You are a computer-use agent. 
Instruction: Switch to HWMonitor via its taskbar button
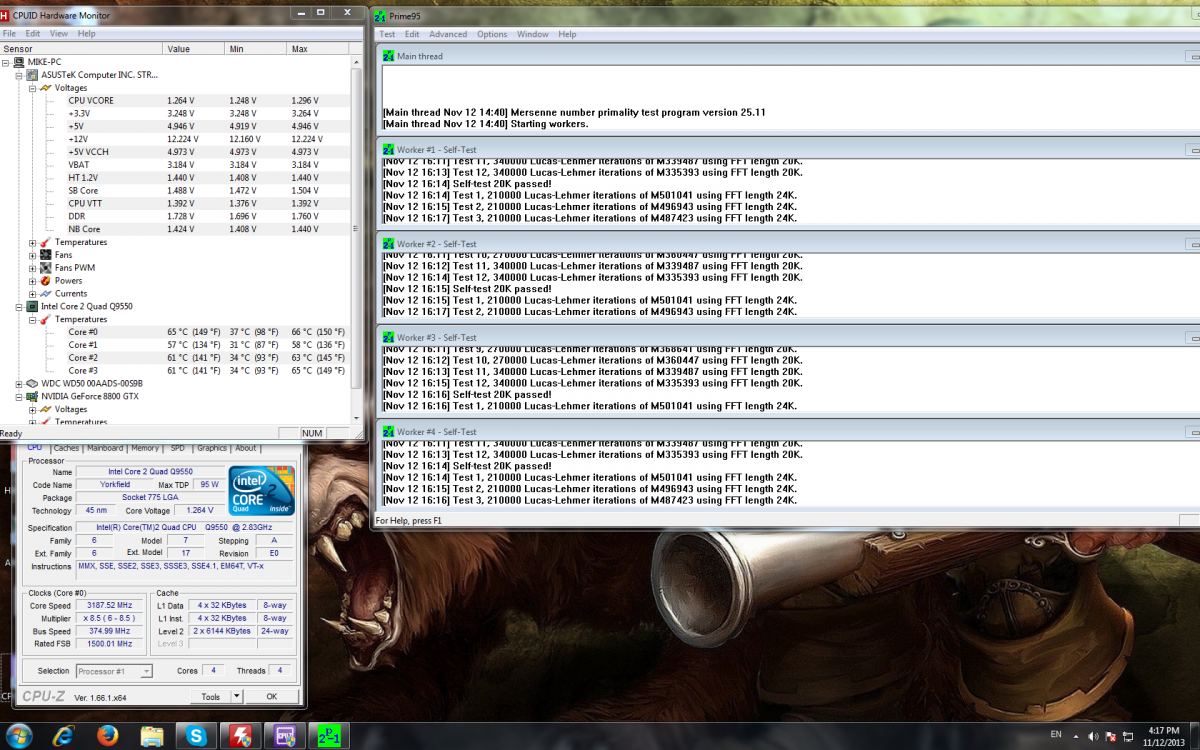pyautogui.click(x=241, y=736)
